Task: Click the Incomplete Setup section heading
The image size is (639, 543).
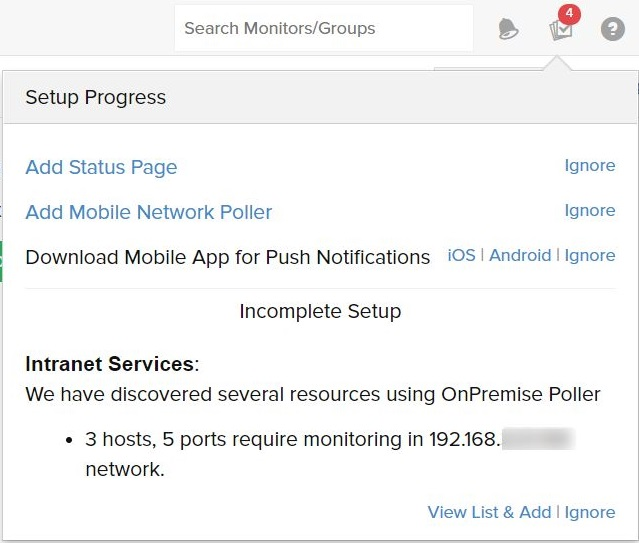Action: 320,311
